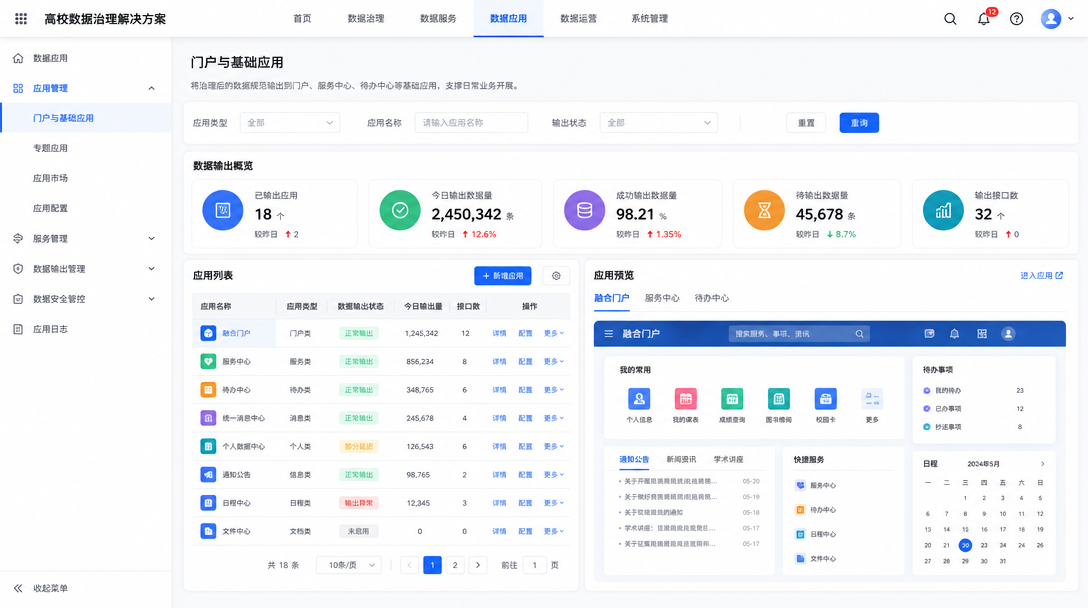The width and height of the screenshot is (1088, 608).
Task: Click the table settings gear icon
Action: pos(556,276)
